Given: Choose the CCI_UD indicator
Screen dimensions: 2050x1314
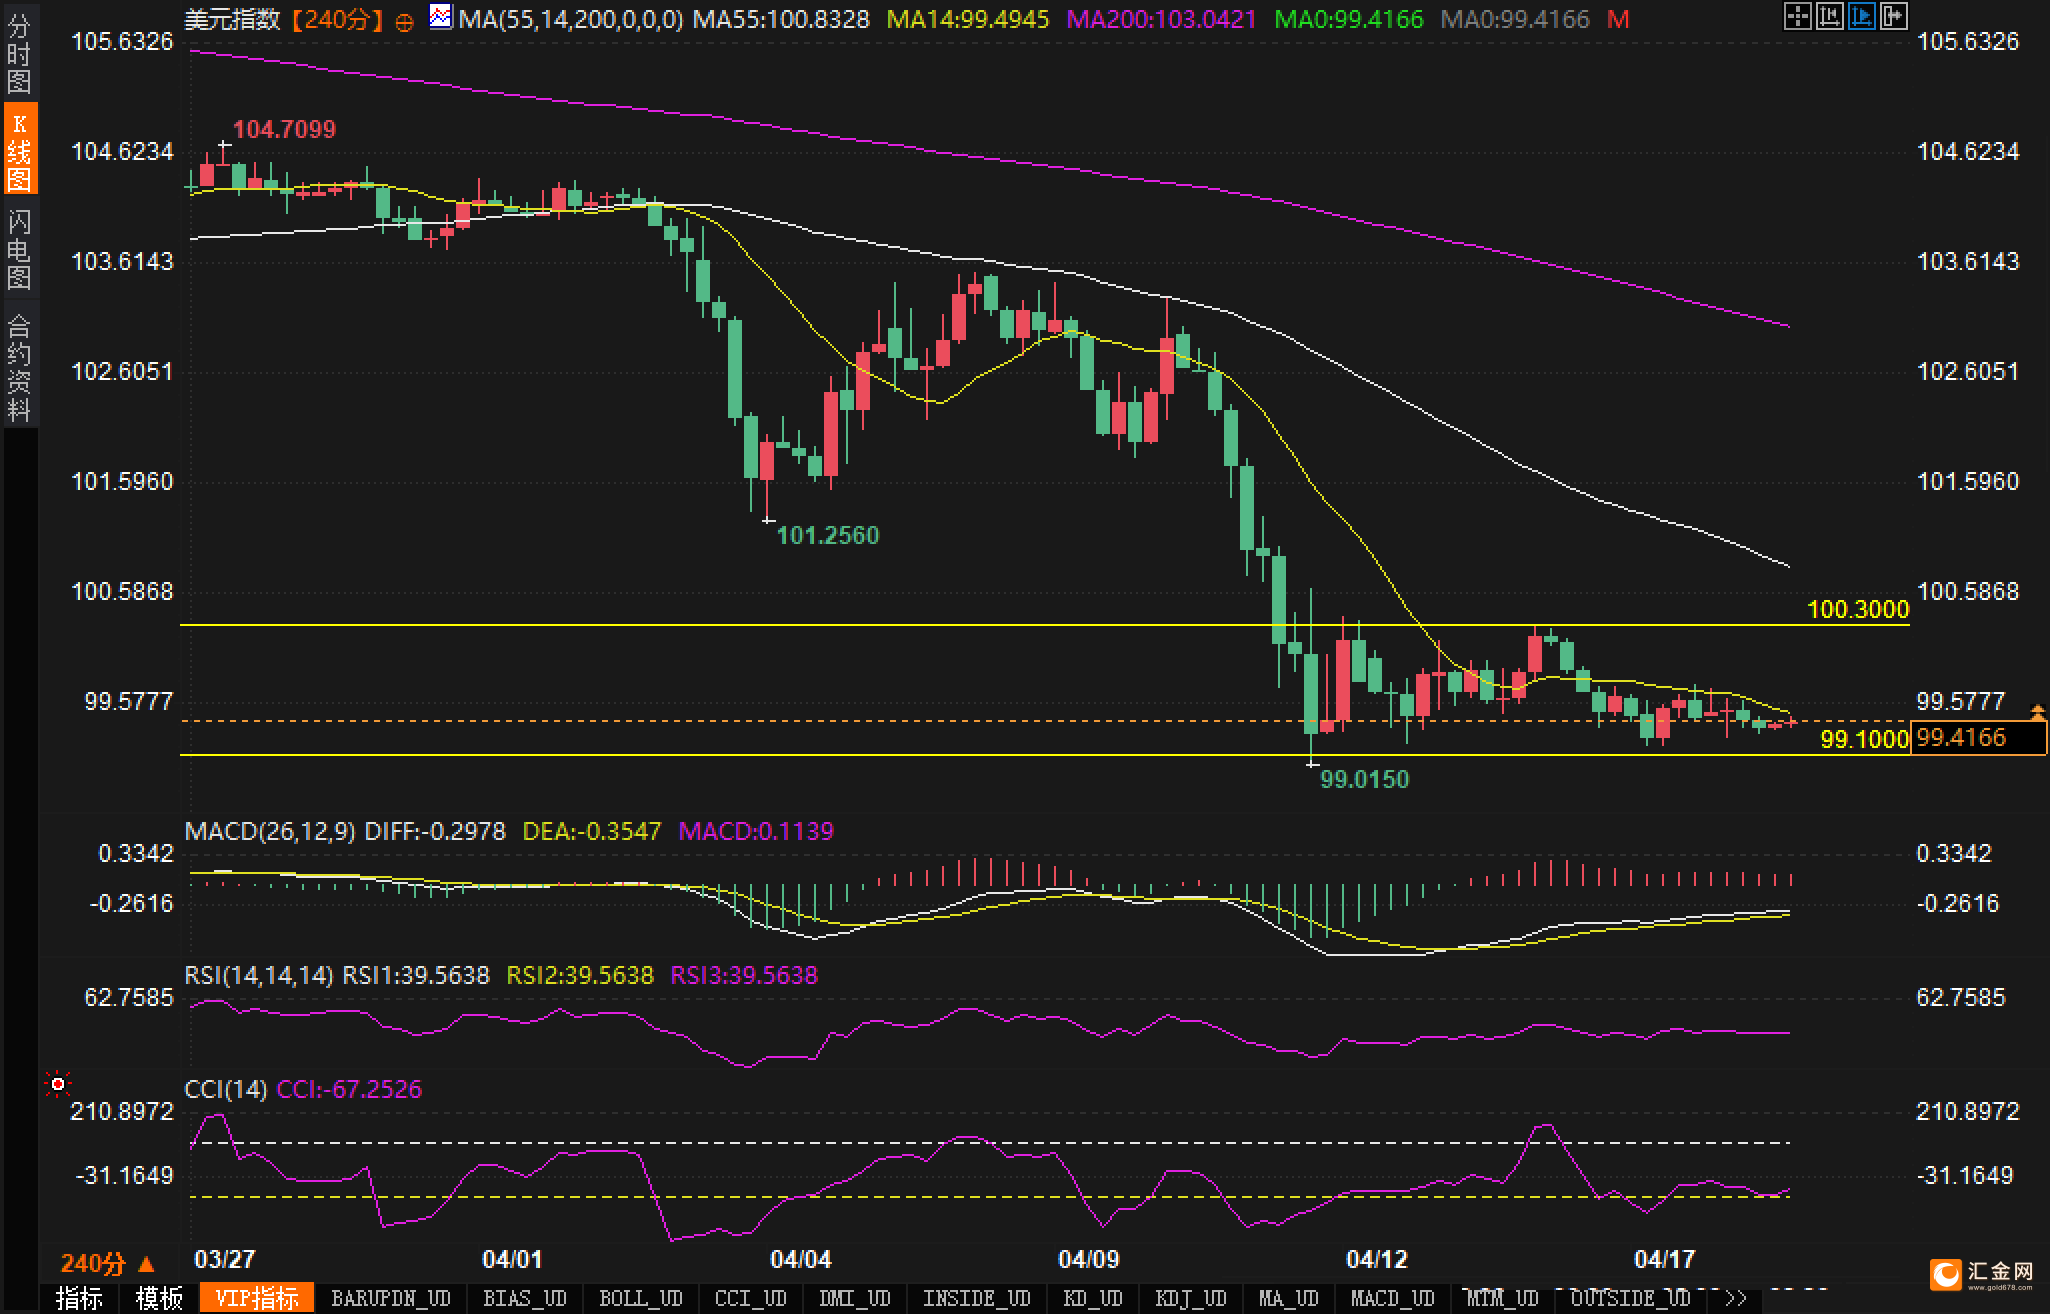Looking at the screenshot, I should tap(751, 1298).
